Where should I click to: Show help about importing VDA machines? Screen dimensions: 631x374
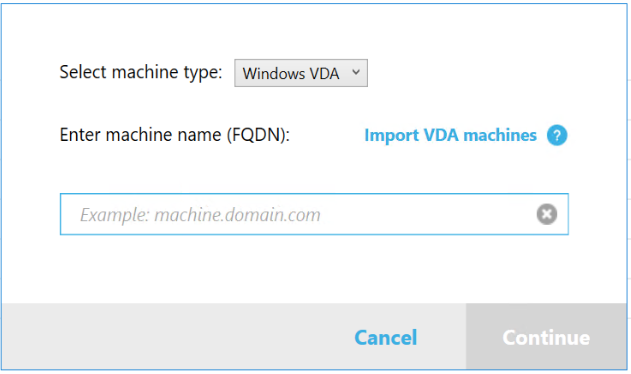pyautogui.click(x=557, y=135)
